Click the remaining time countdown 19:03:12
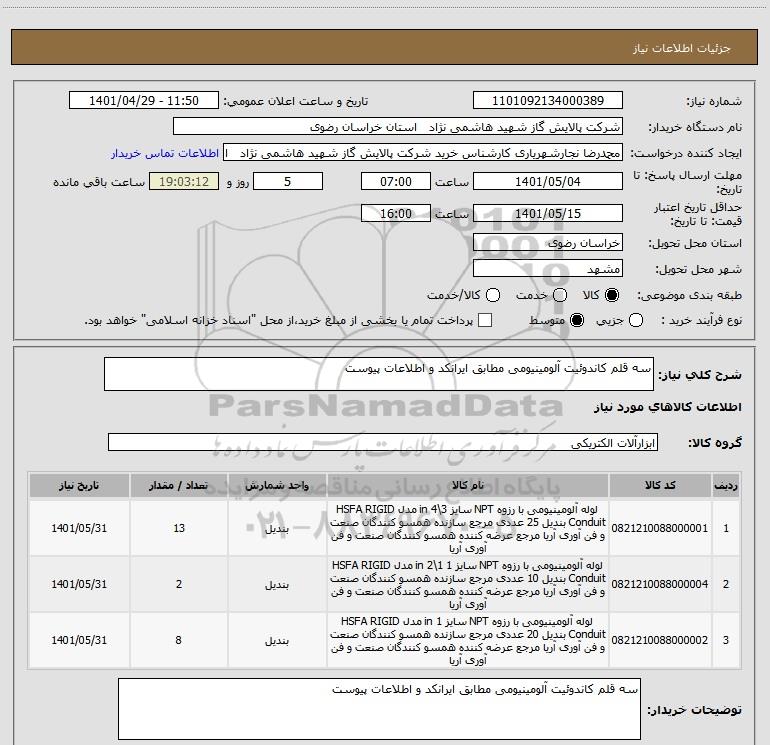770x745 pixels. tap(184, 181)
